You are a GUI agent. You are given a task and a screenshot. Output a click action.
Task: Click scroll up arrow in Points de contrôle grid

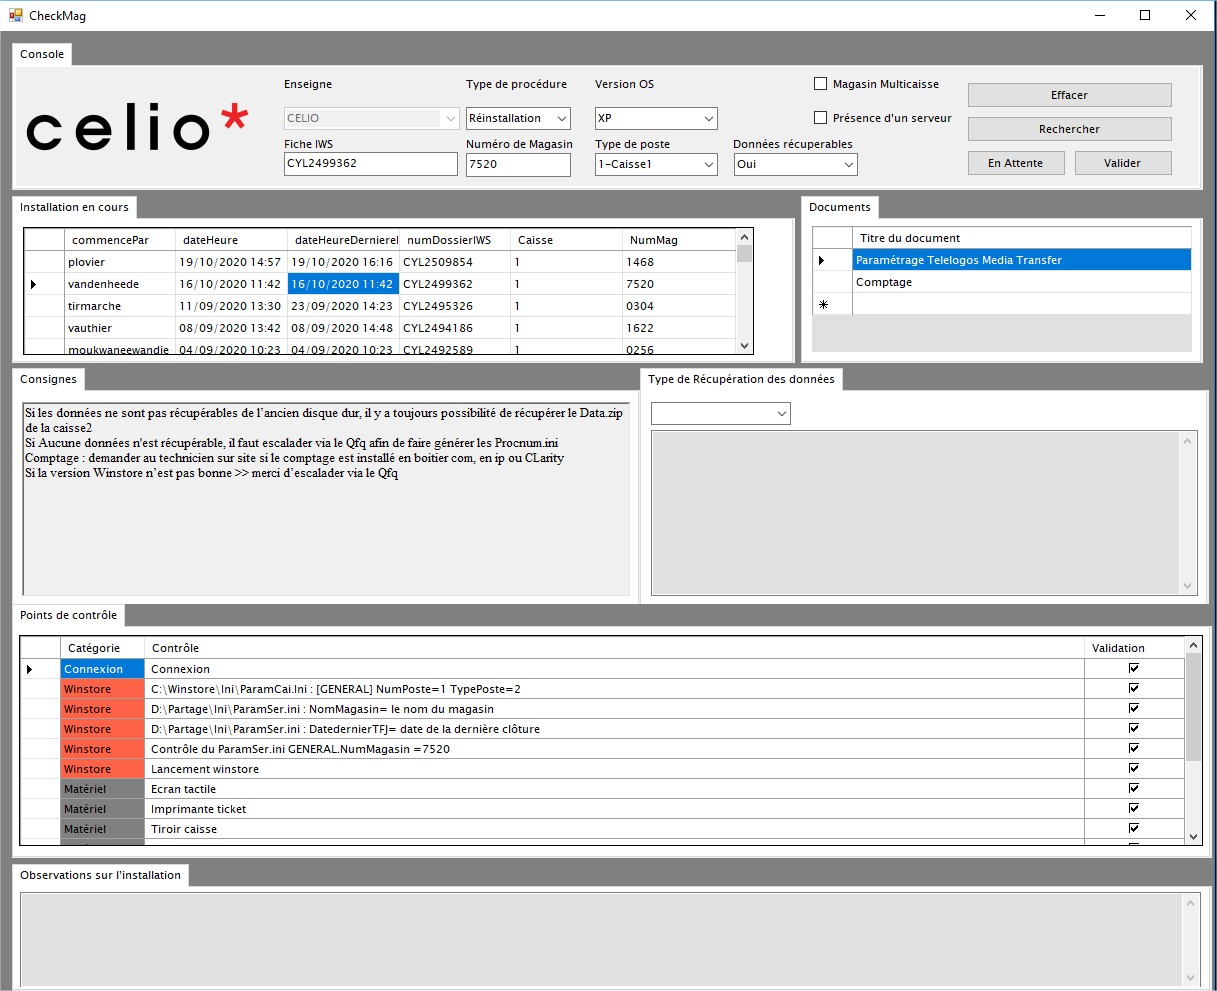point(1192,647)
